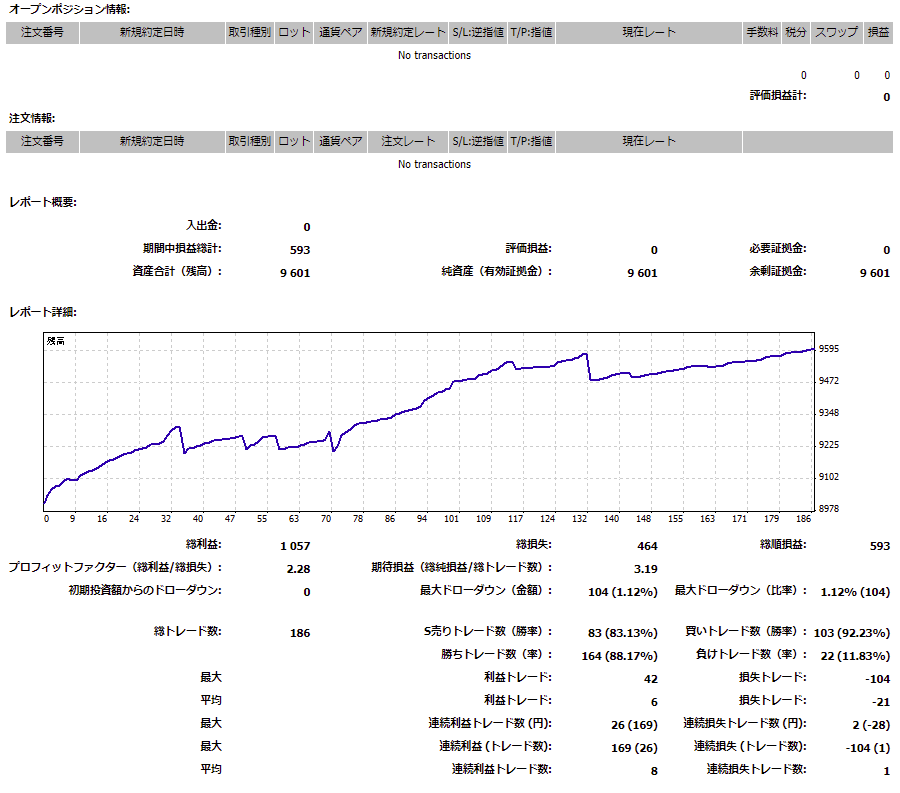Select the 総利益 value 1 057
Screen dimensions: 900x793
tap(295, 546)
